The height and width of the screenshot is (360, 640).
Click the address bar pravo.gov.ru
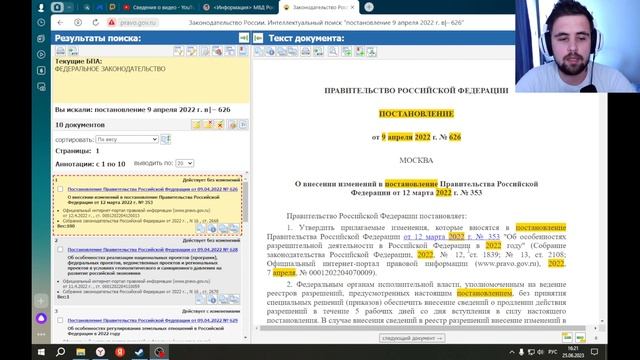[138, 22]
